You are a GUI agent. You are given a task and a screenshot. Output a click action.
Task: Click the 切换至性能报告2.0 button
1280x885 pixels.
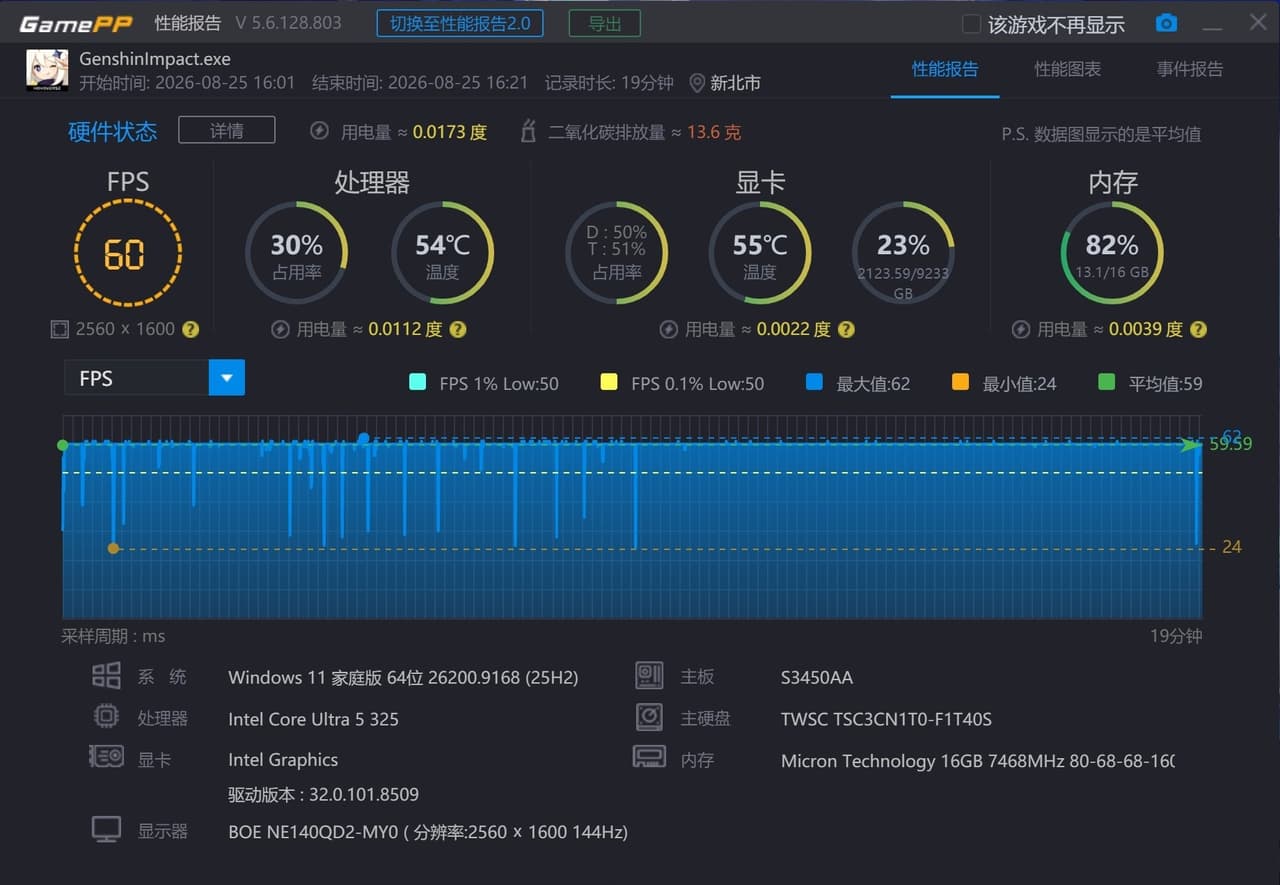pos(460,23)
